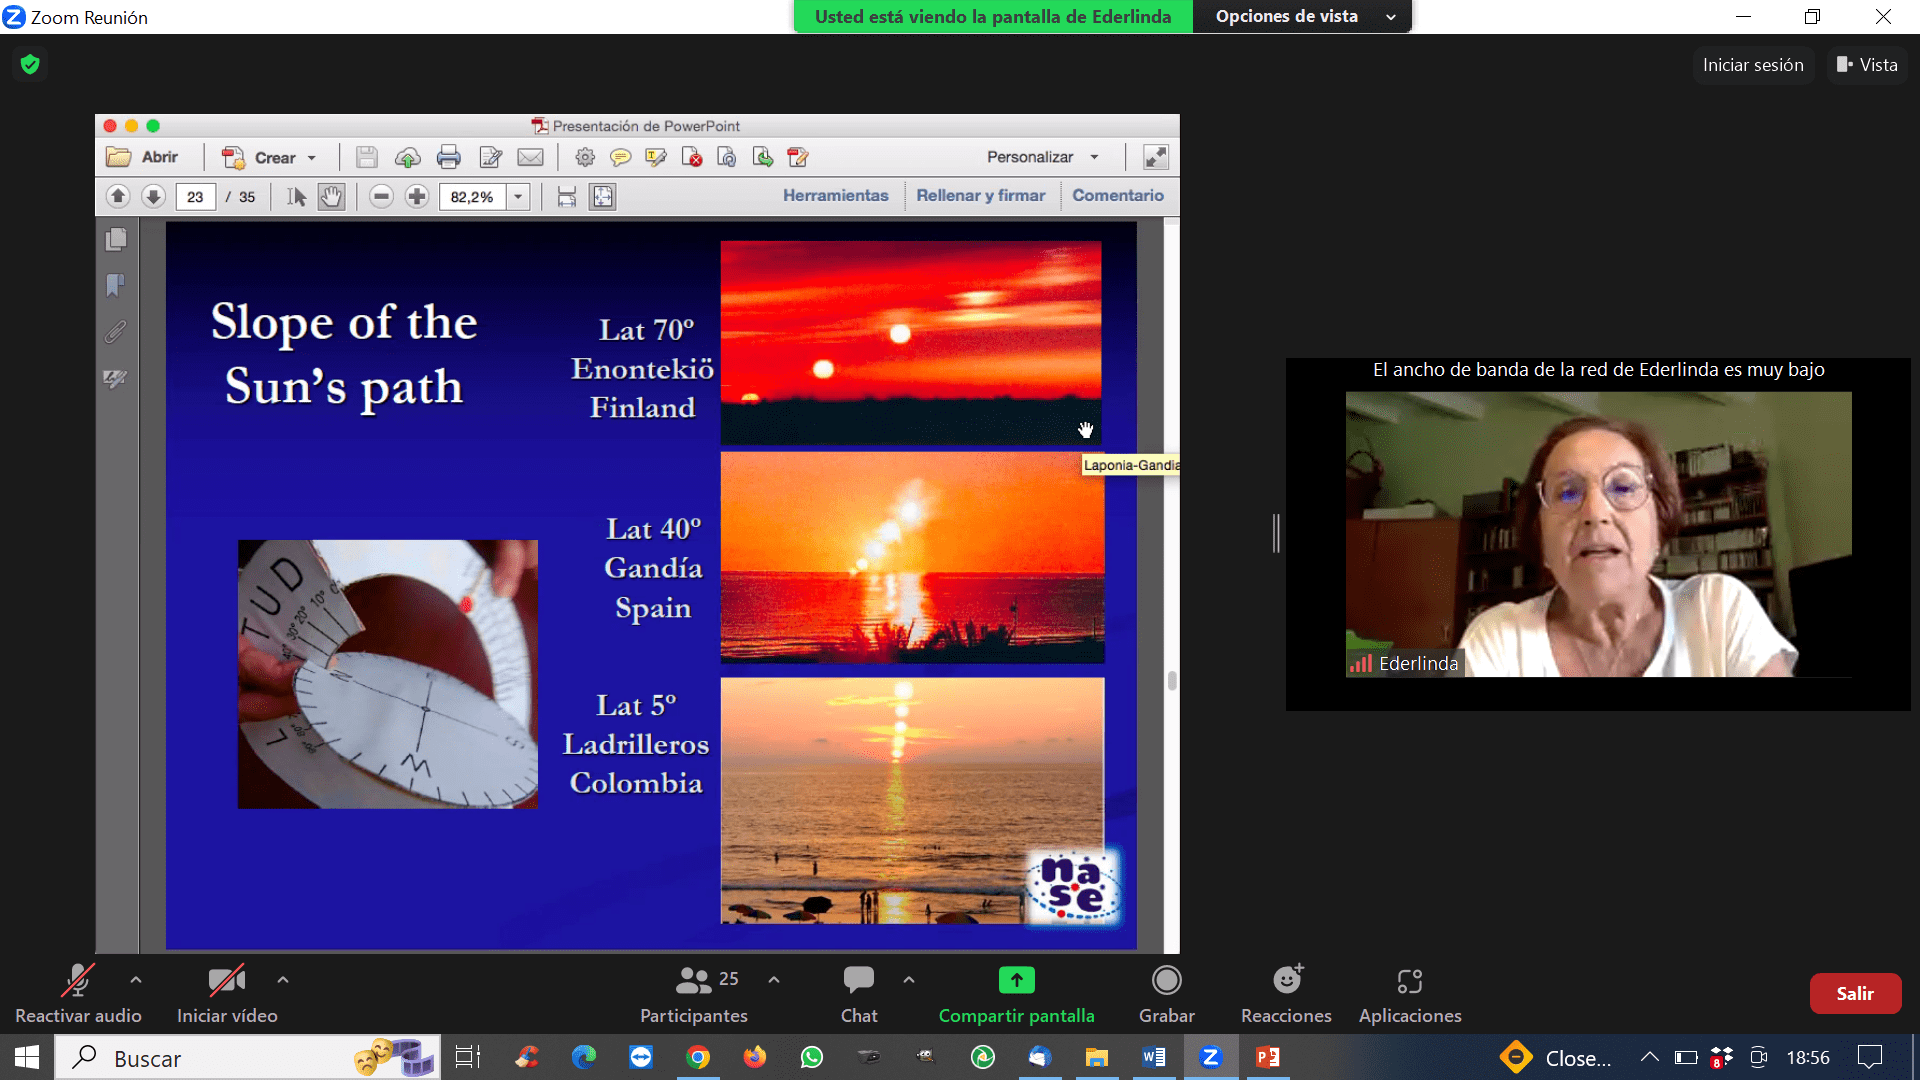Open WhatsApp from the taskbar
The width and height of the screenshot is (1920, 1080).
812,1057
